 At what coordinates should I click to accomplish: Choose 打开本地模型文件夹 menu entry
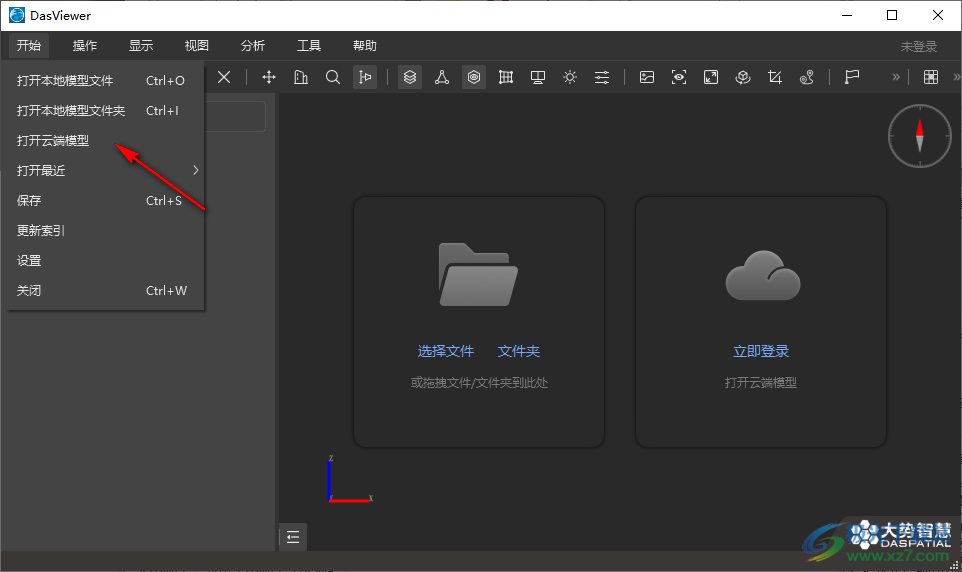pos(106,110)
